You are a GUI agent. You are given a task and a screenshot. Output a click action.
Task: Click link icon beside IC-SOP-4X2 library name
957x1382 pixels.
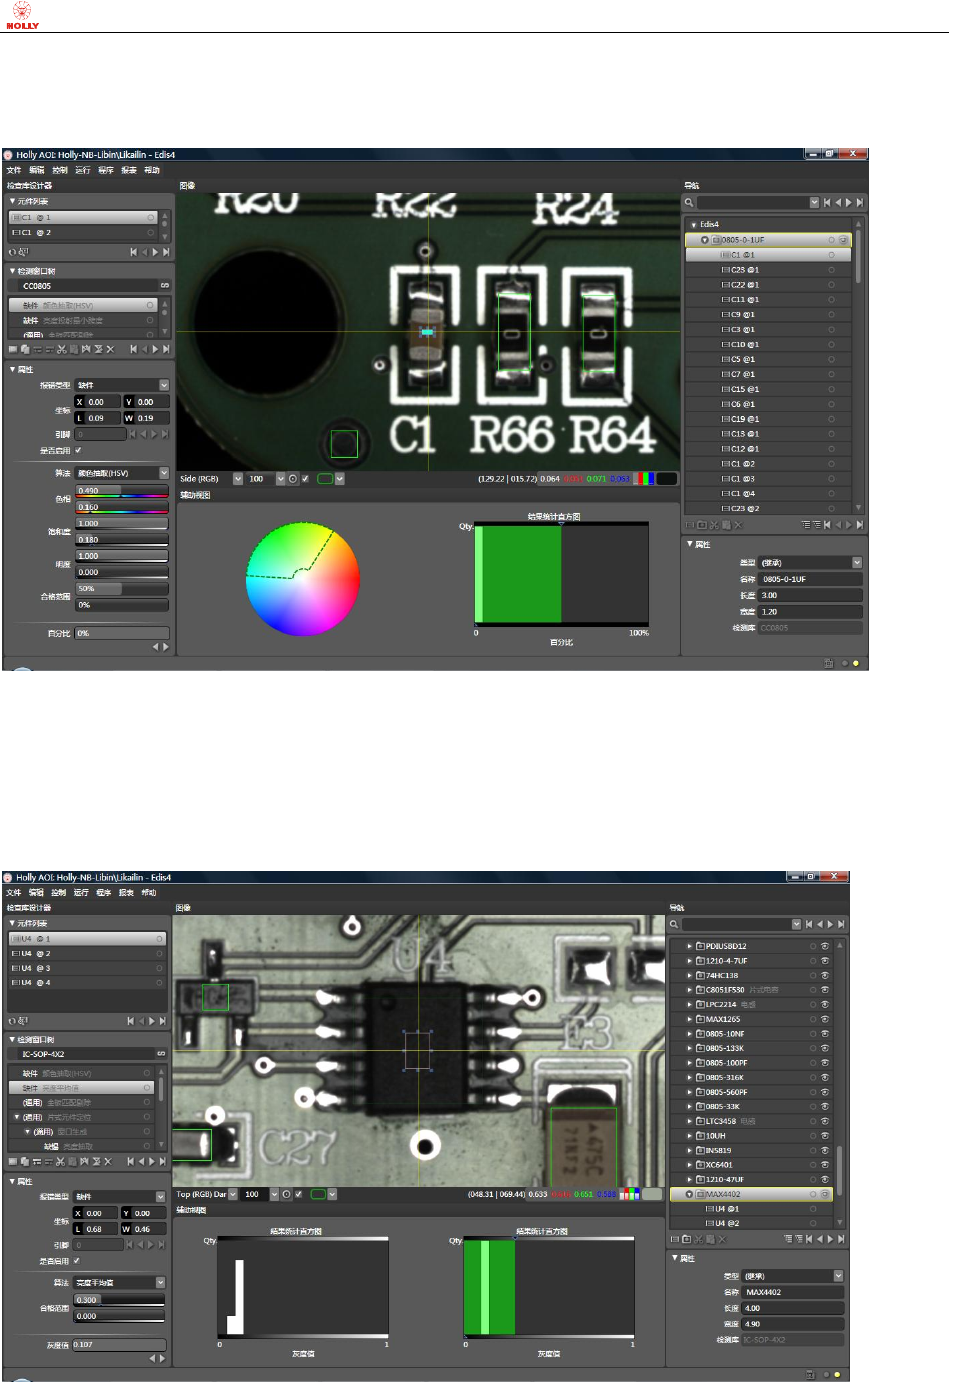click(x=161, y=1054)
